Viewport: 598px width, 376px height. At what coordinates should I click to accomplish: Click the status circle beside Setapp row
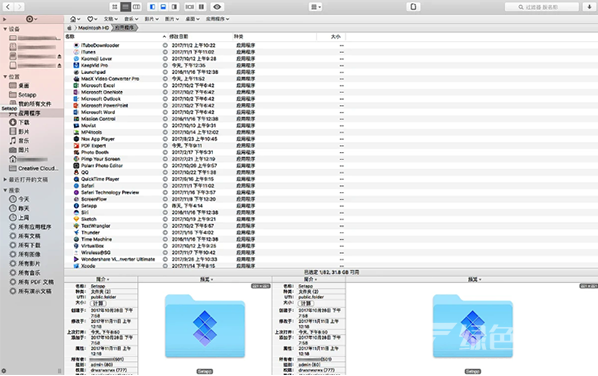point(165,206)
